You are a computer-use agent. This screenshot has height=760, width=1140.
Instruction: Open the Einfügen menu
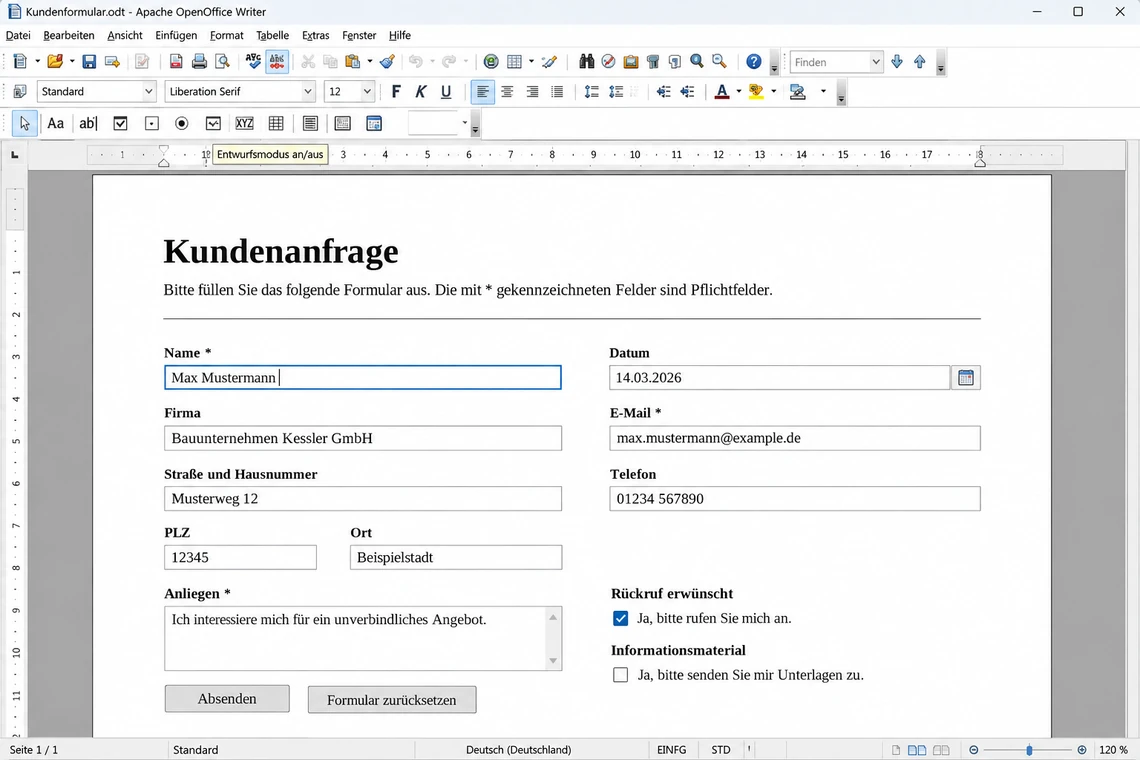pos(176,35)
